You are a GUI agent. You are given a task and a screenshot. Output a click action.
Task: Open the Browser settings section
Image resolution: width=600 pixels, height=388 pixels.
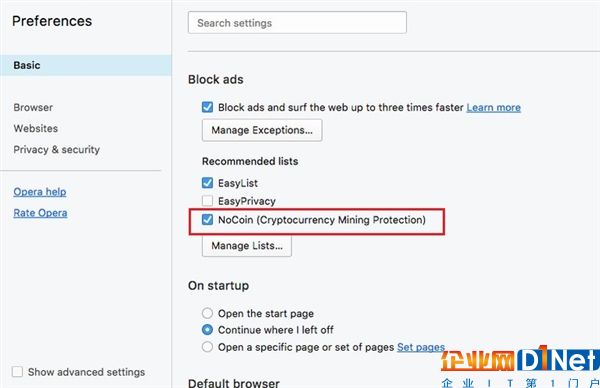pos(33,108)
